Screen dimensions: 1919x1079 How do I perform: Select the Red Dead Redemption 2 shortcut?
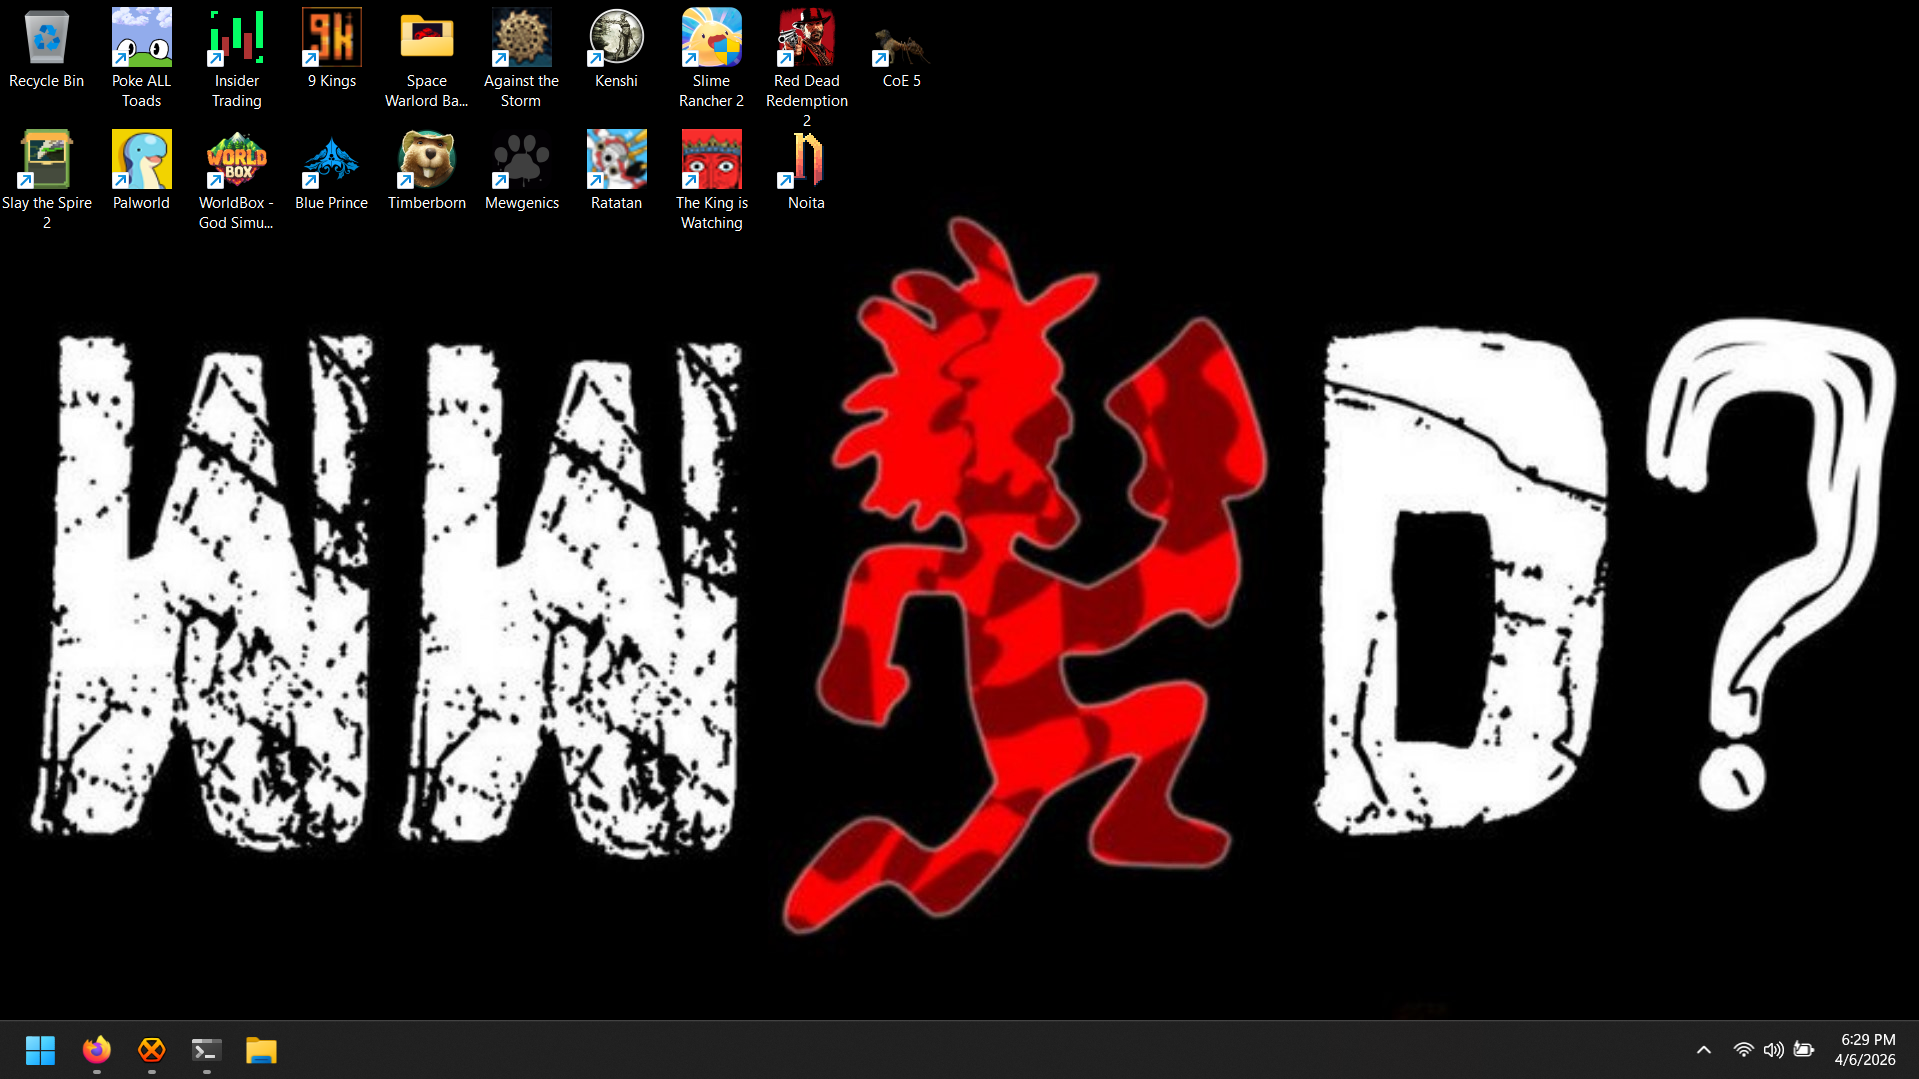point(806,68)
